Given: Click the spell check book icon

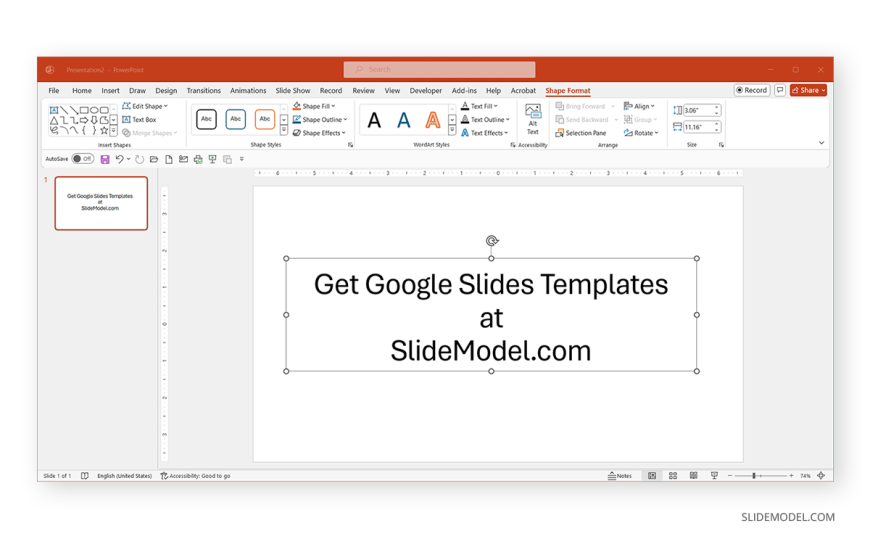Looking at the screenshot, I should [84, 476].
